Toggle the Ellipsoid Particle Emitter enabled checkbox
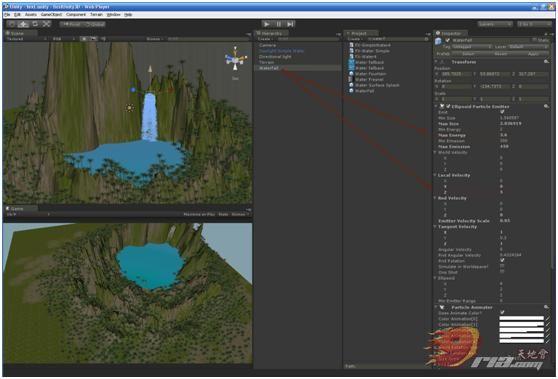The width and height of the screenshot is (558, 379). [x=448, y=106]
